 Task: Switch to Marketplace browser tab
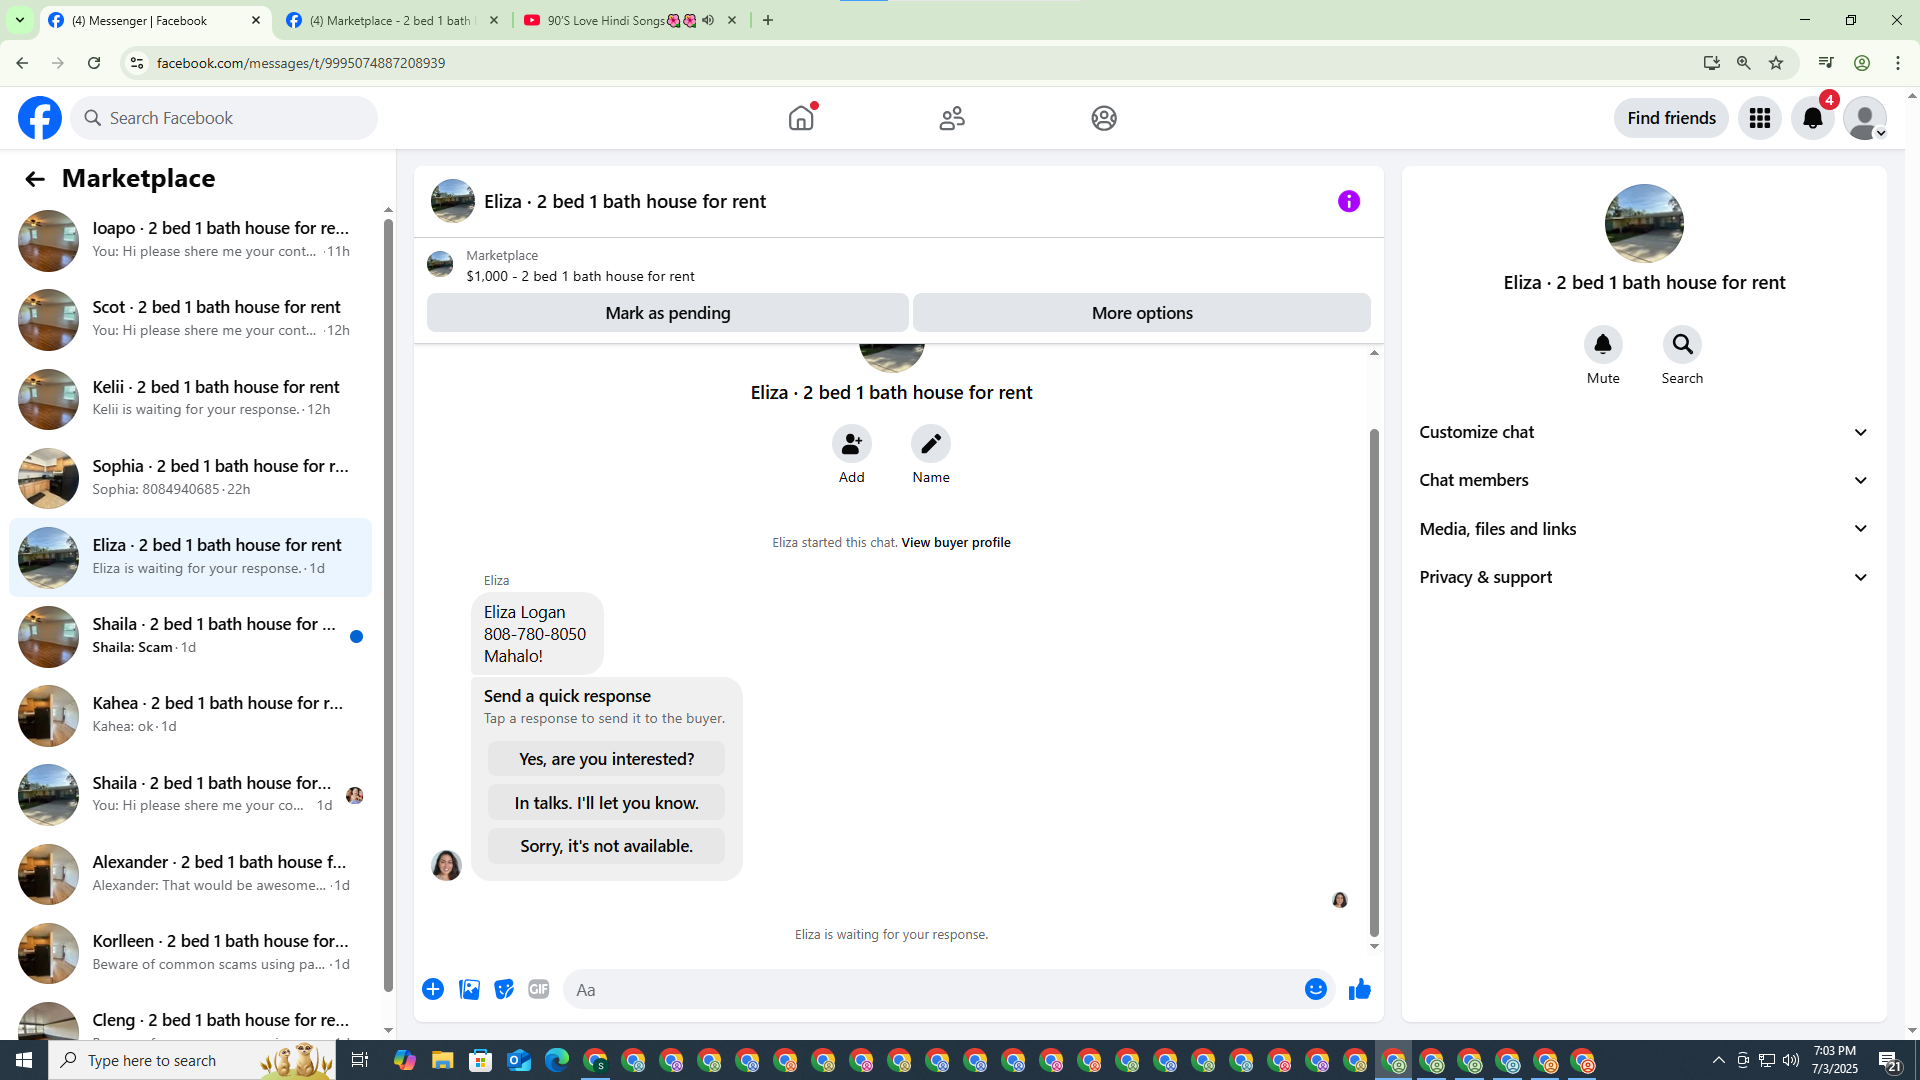coord(390,20)
